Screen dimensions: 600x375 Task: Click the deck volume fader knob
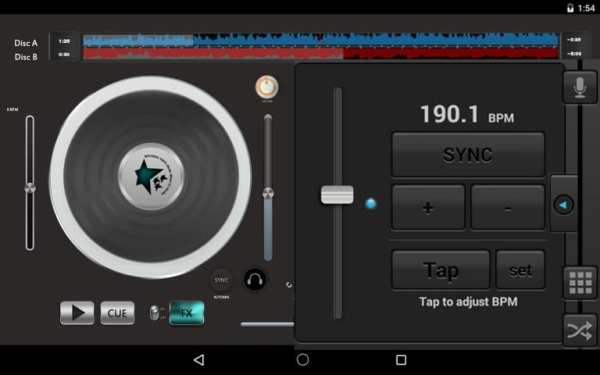coord(268,193)
